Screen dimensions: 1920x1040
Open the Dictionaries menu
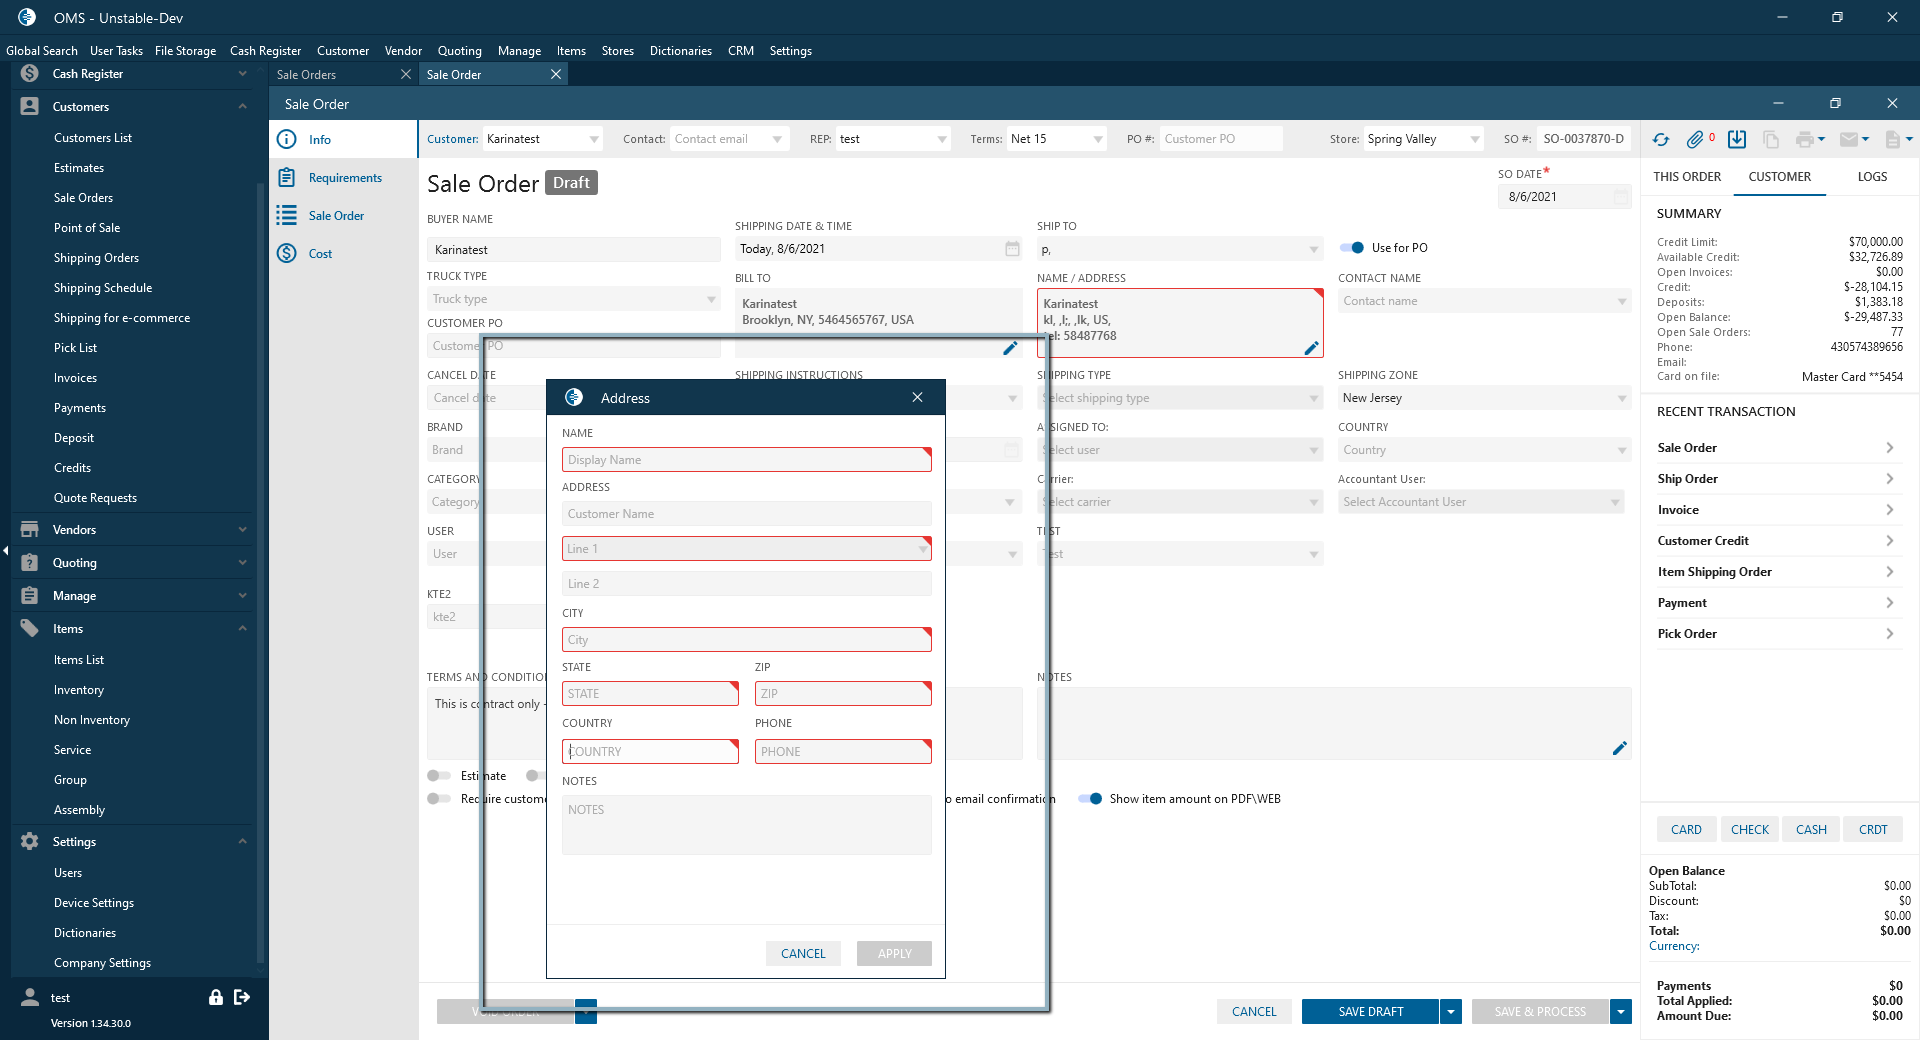click(x=680, y=51)
